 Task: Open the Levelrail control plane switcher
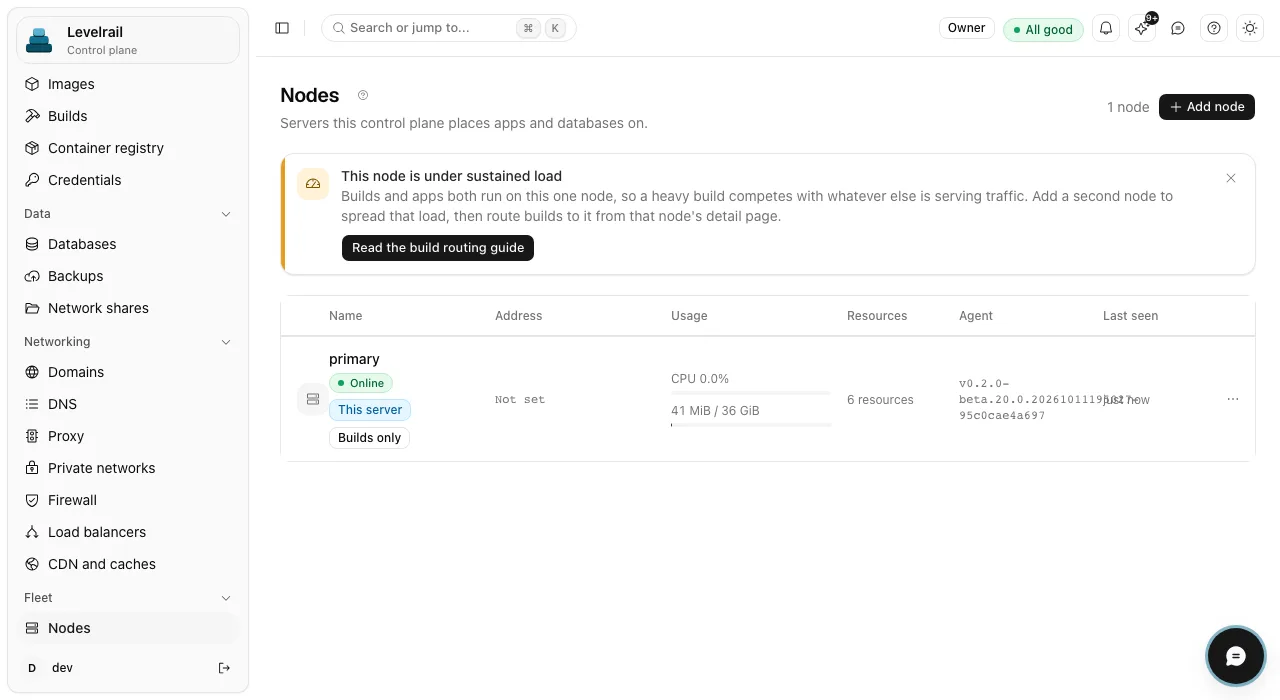128,40
